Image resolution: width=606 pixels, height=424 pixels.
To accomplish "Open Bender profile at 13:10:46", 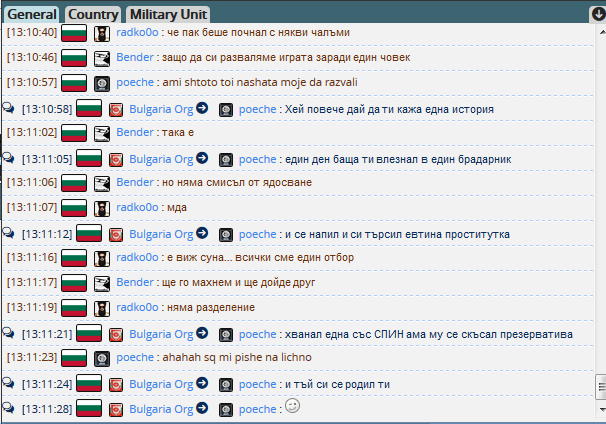I will tap(135, 57).
